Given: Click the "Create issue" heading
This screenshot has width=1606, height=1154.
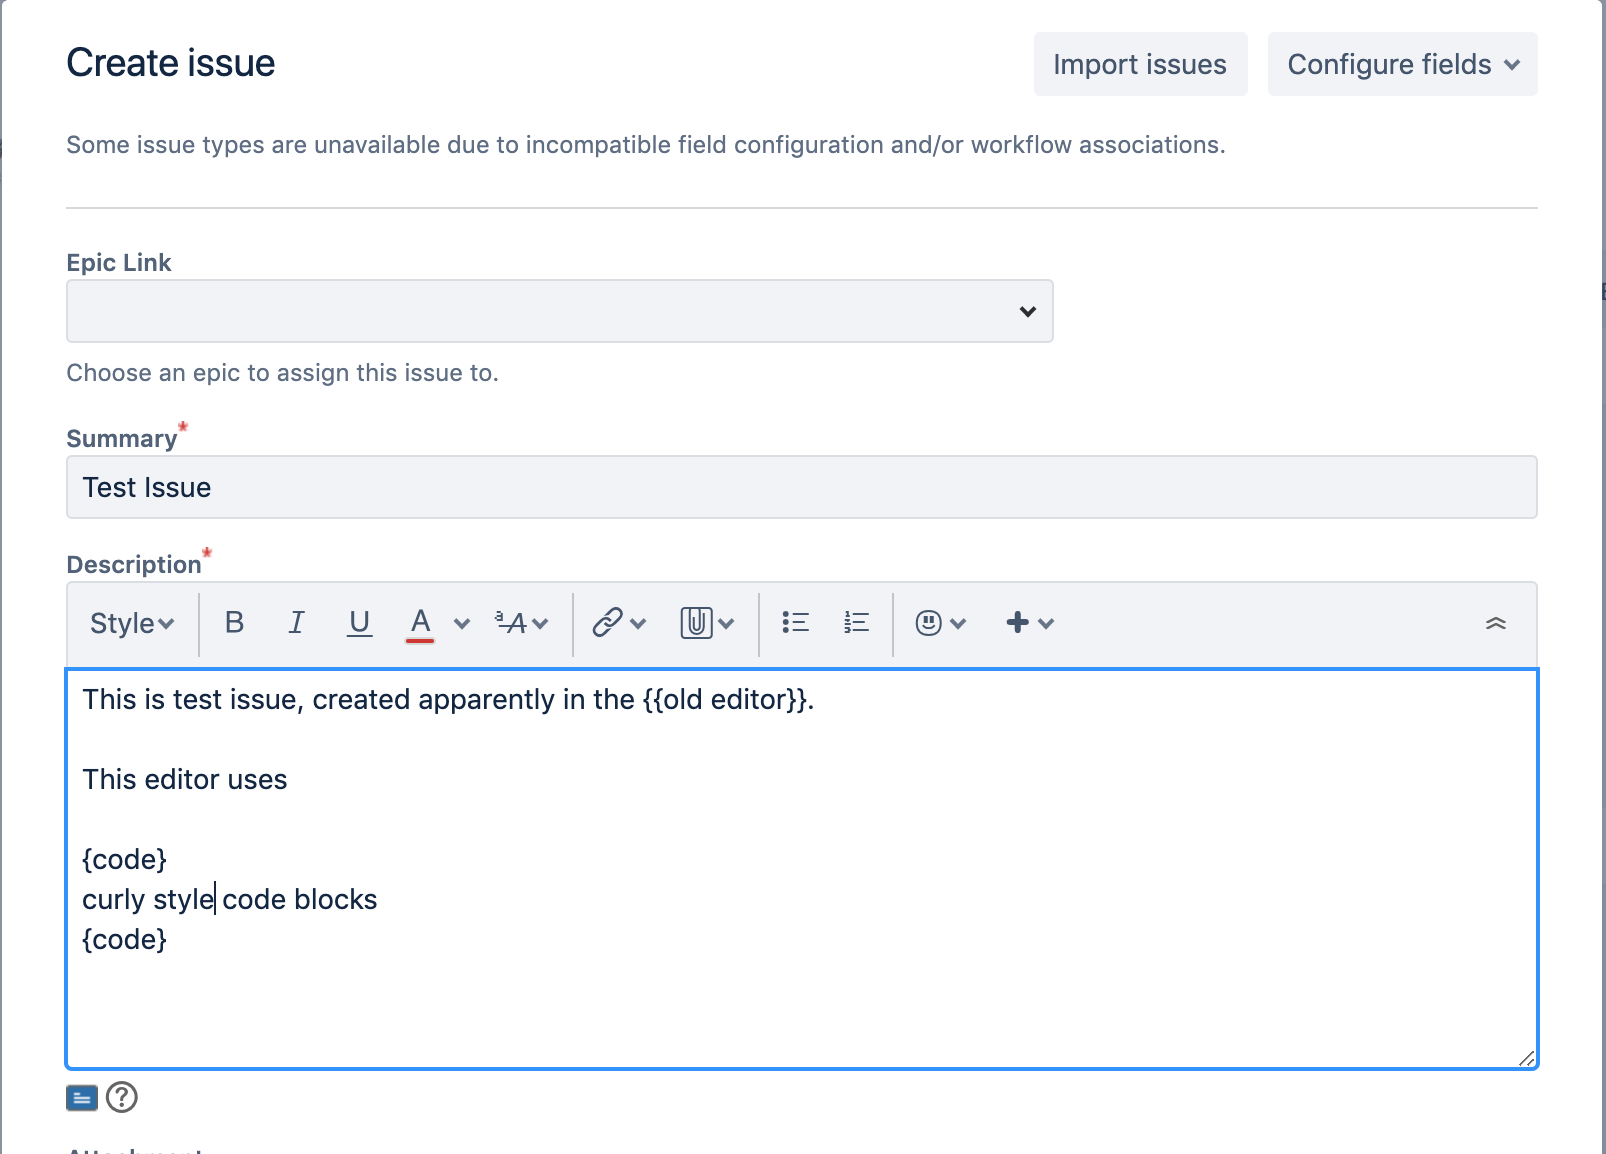Looking at the screenshot, I should 171,63.
